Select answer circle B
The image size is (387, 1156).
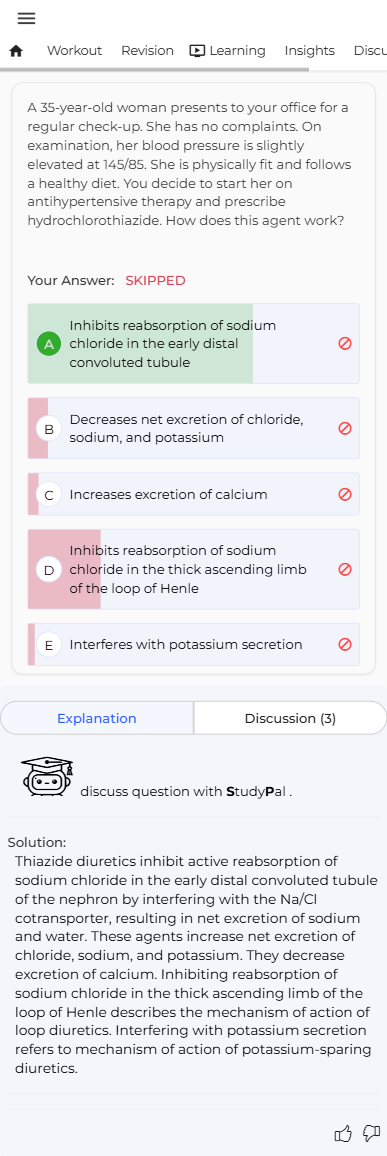pos(49,428)
